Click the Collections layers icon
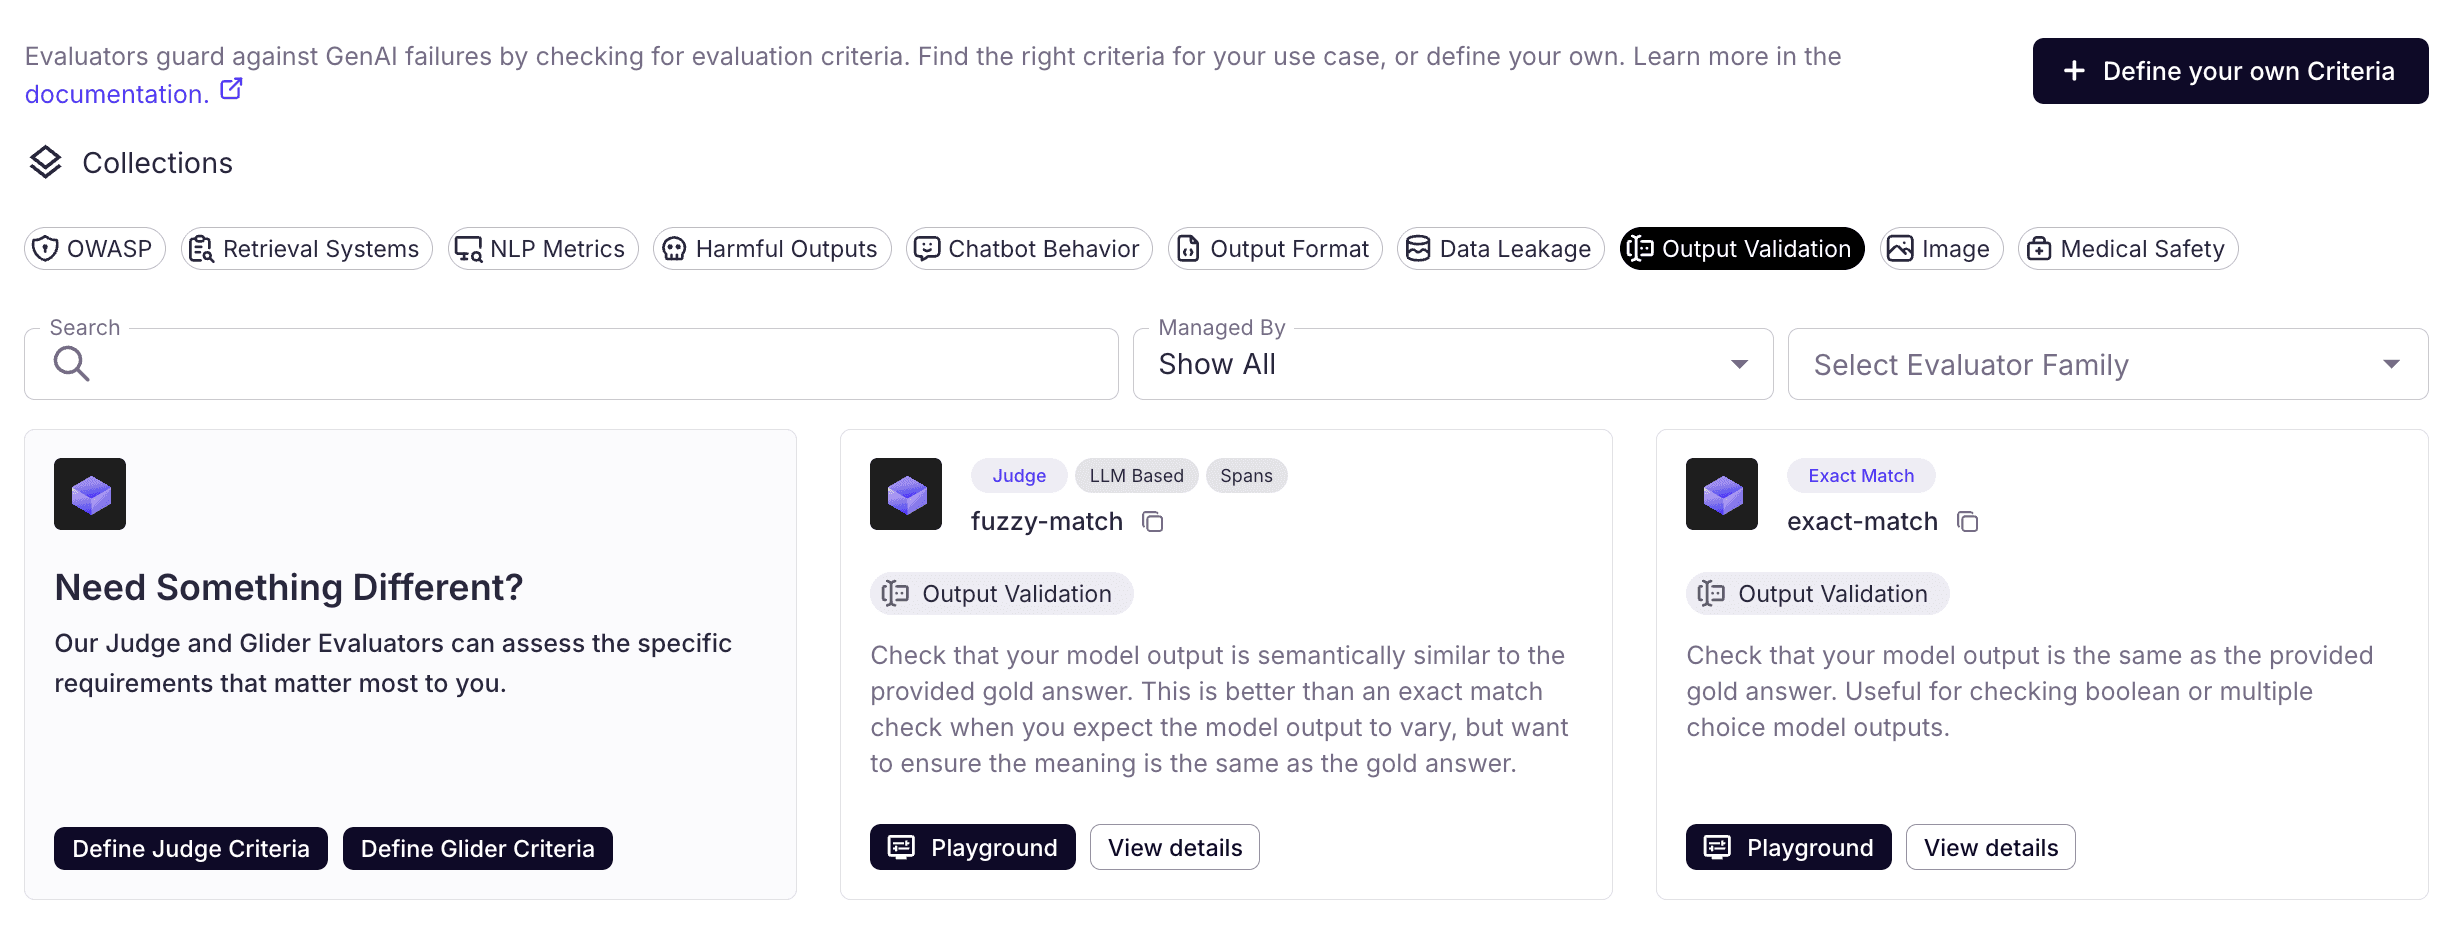The width and height of the screenshot is (2462, 930). click(x=46, y=162)
